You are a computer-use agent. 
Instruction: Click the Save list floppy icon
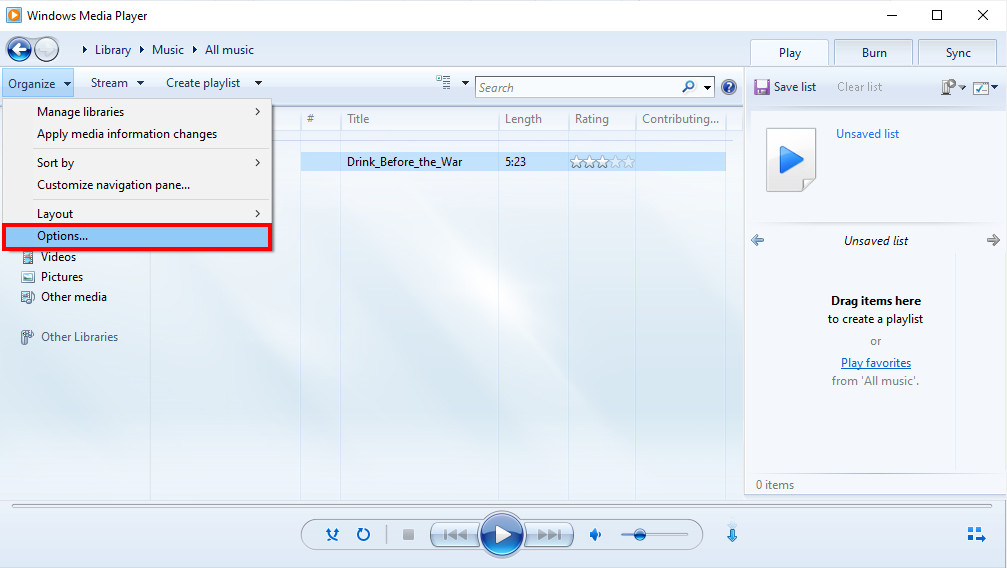(x=762, y=87)
